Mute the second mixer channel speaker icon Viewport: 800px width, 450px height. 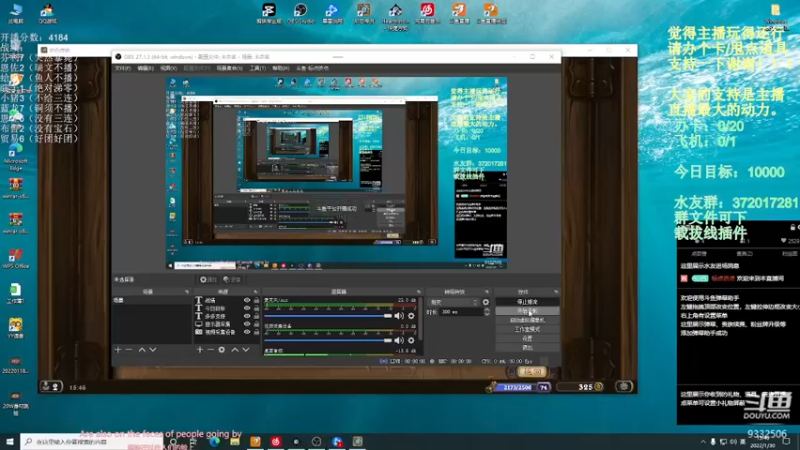399,340
